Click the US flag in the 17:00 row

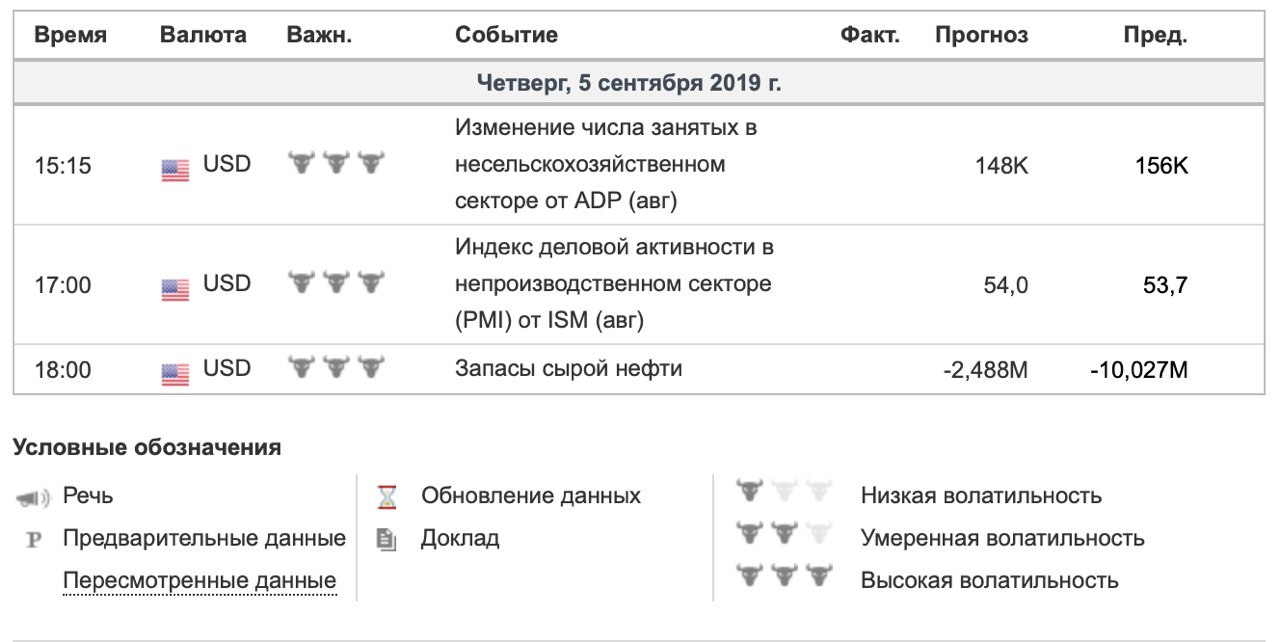click(175, 290)
